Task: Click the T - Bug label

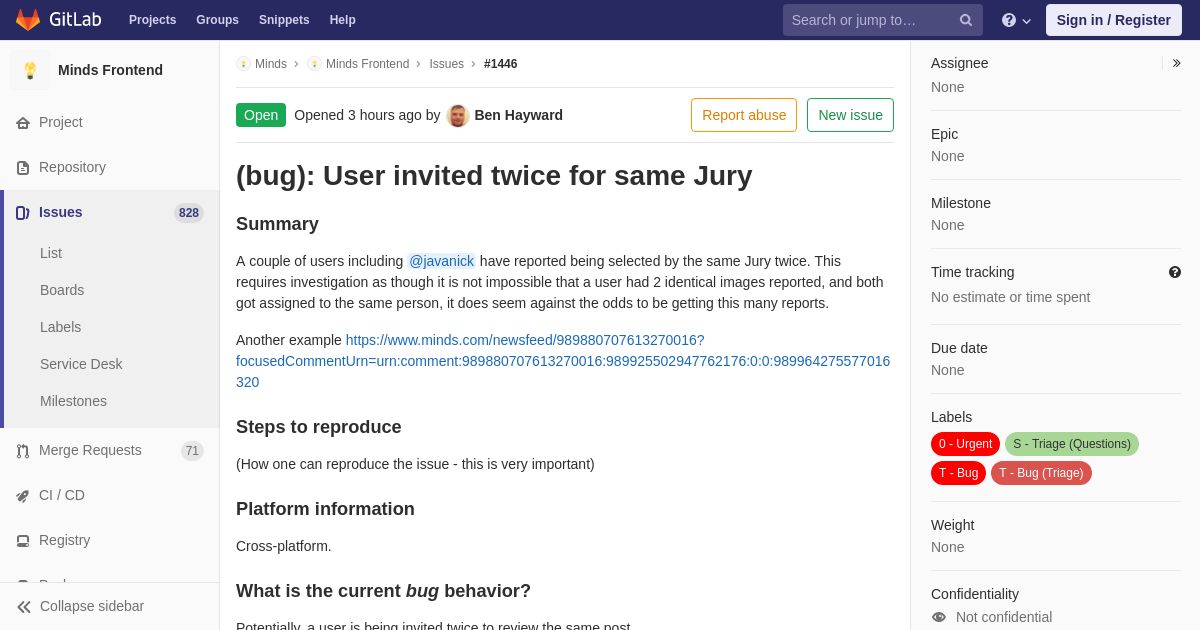Action: click(958, 473)
